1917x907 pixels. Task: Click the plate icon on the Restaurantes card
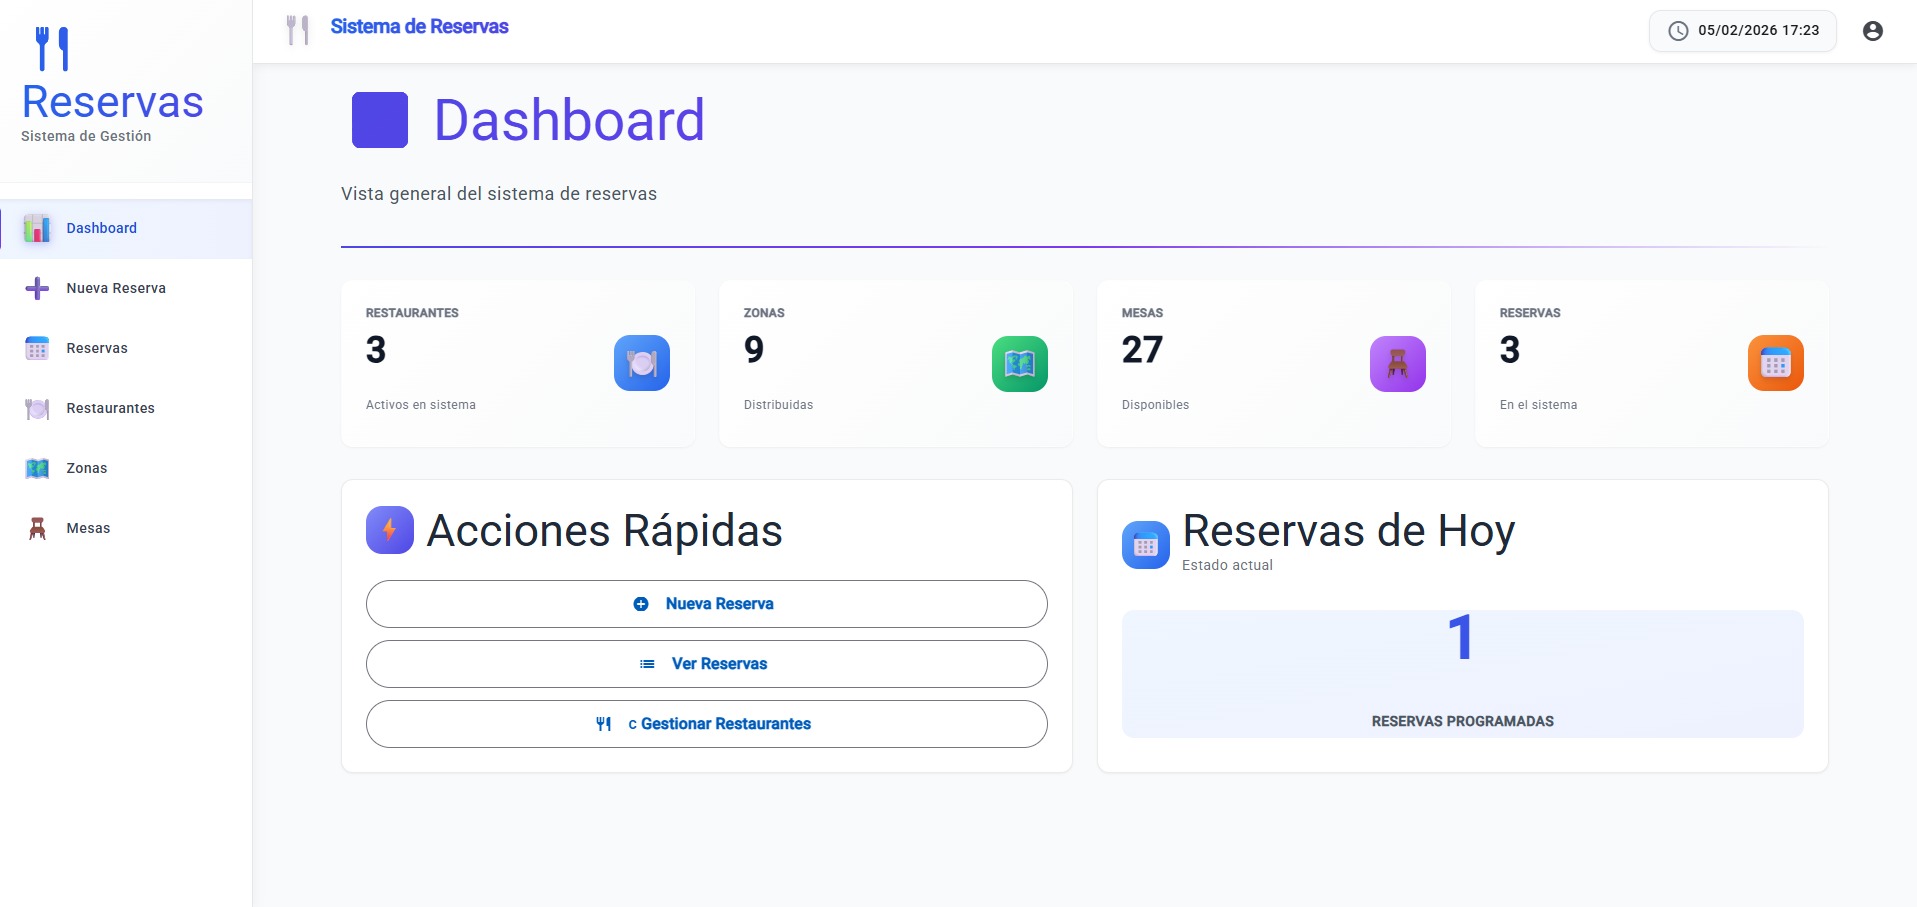(641, 363)
